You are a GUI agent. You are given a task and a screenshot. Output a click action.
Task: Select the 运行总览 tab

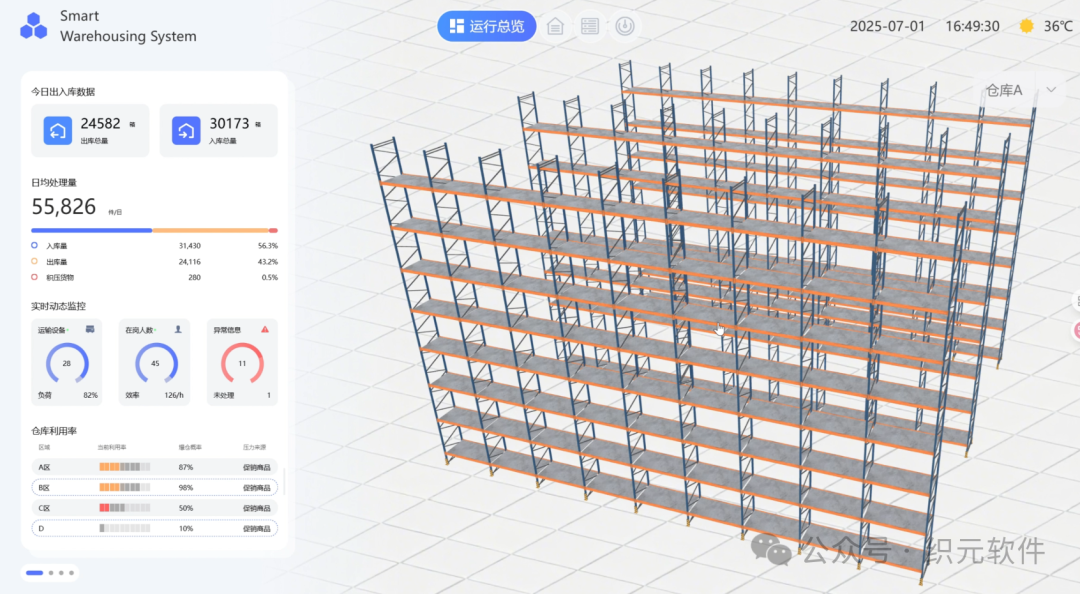486,26
